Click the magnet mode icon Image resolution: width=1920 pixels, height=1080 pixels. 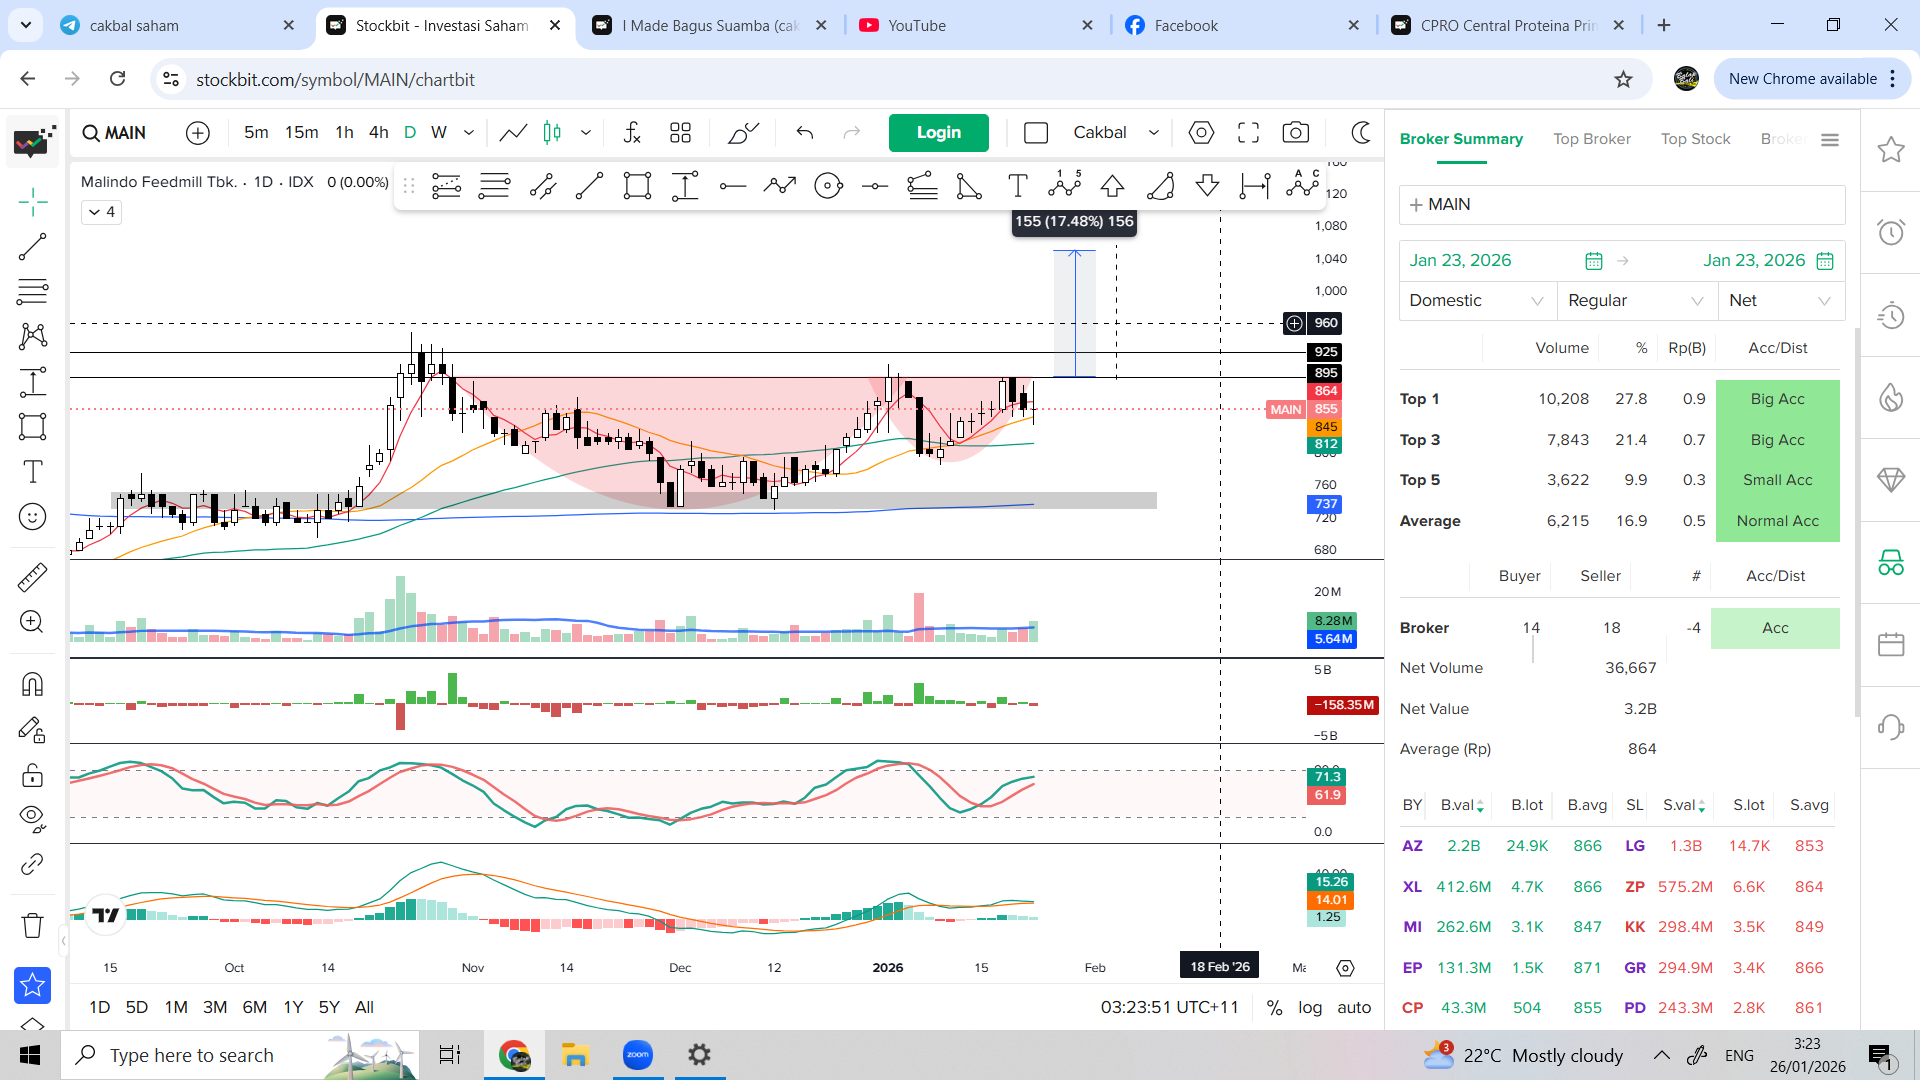point(32,684)
